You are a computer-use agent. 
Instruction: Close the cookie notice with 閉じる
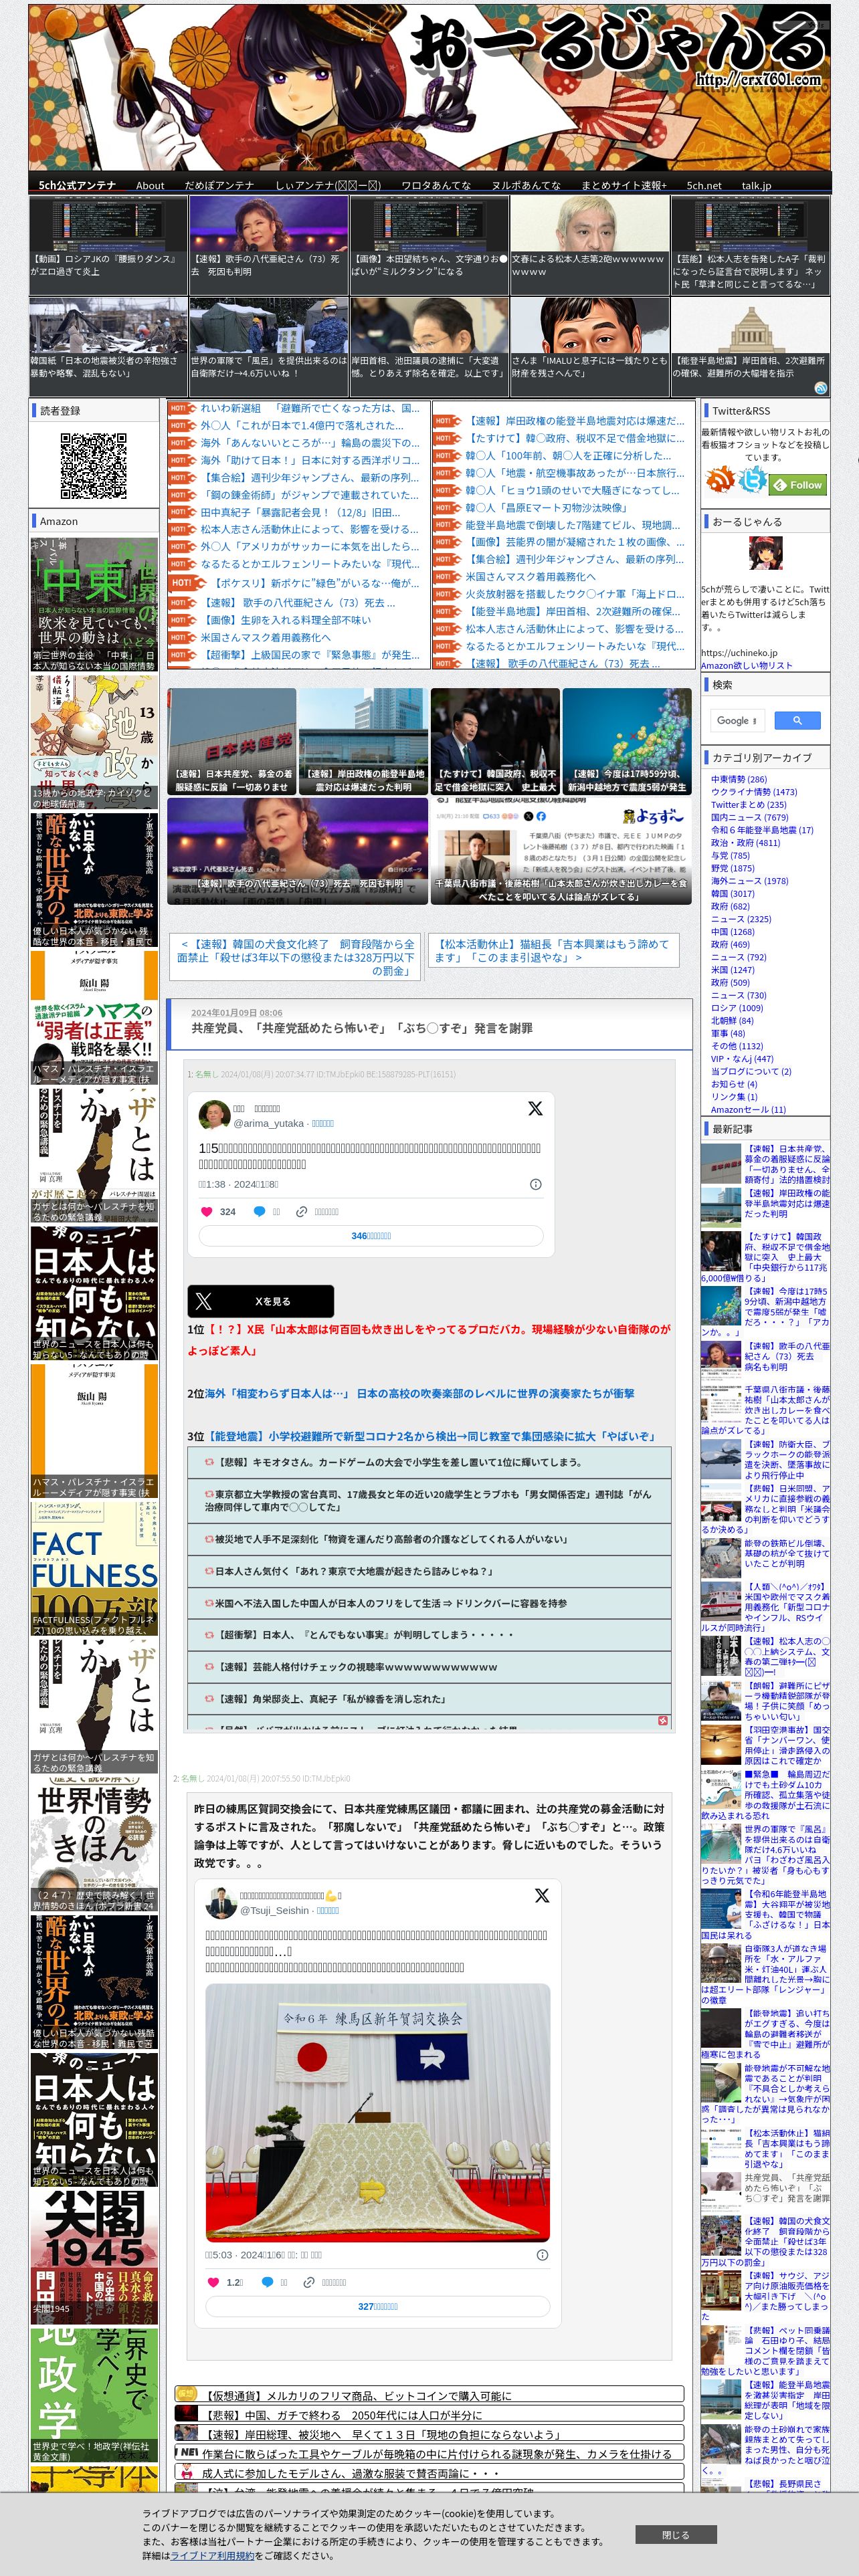coord(675,2535)
